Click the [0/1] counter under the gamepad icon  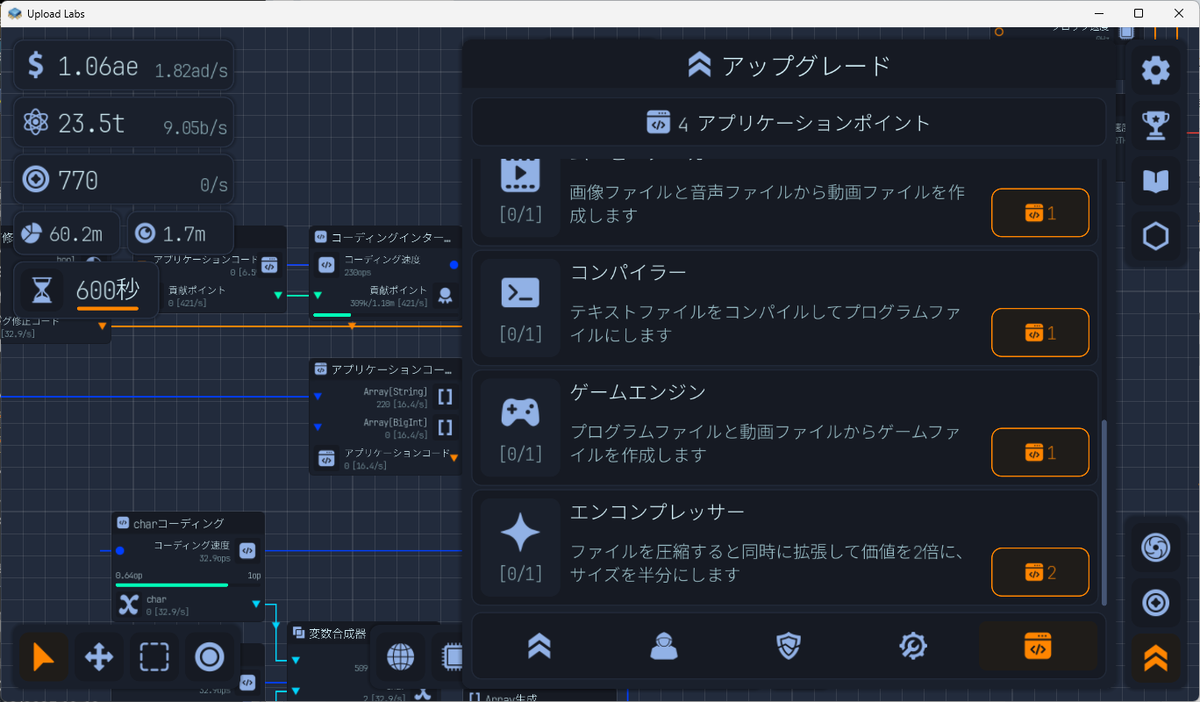point(520,454)
